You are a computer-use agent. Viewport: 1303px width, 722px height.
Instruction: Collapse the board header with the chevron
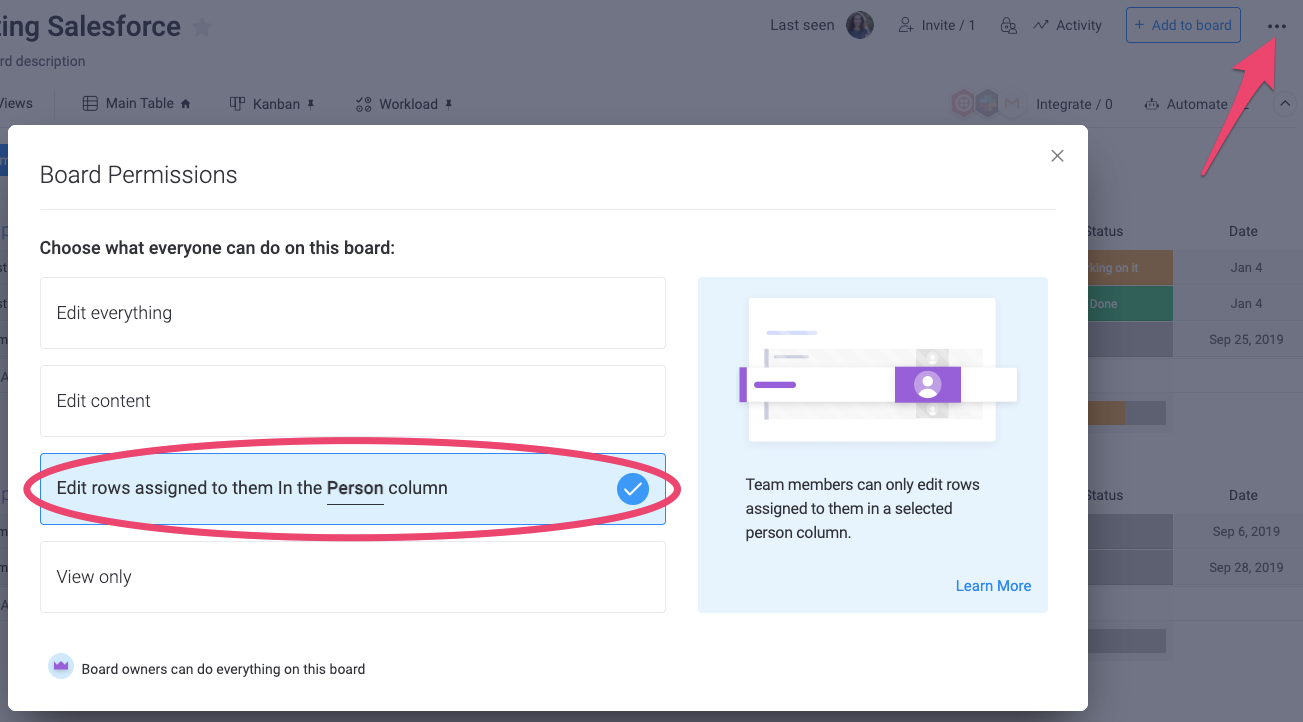[1284, 103]
